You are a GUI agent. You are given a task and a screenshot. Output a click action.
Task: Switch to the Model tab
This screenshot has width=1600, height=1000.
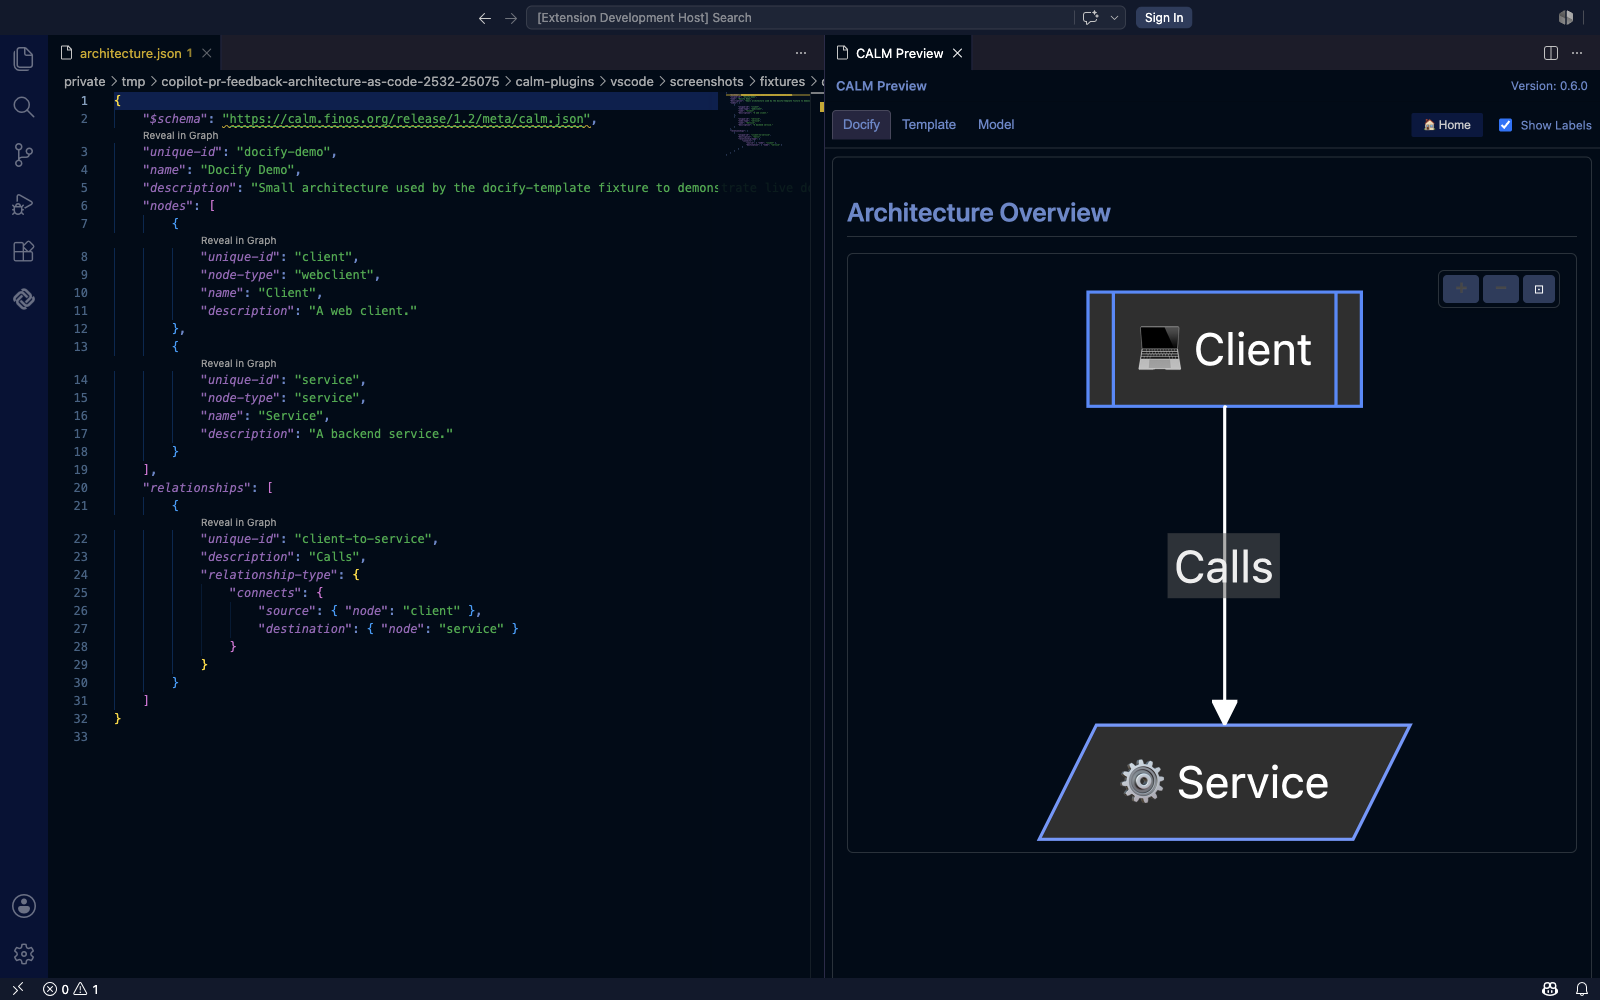[996, 125]
